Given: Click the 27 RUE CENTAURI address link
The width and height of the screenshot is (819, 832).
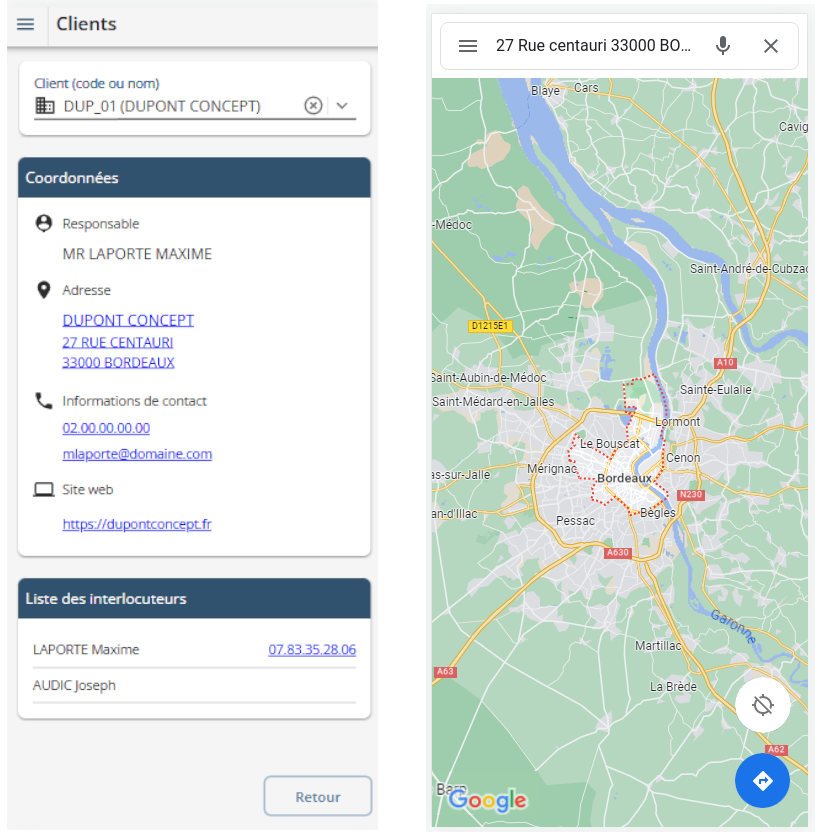Looking at the screenshot, I should 119,340.
